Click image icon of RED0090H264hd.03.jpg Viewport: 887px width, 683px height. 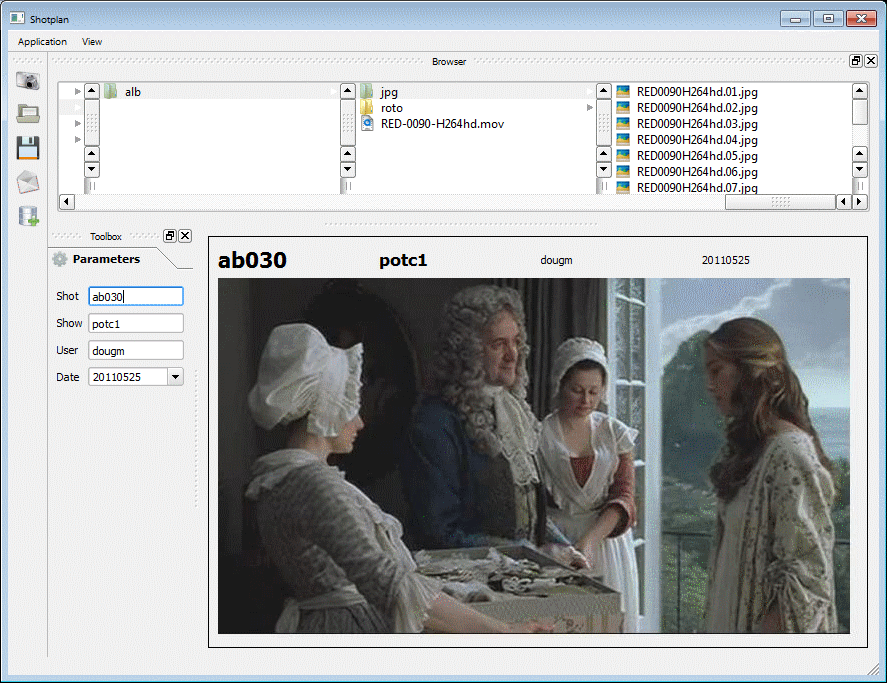(623, 123)
